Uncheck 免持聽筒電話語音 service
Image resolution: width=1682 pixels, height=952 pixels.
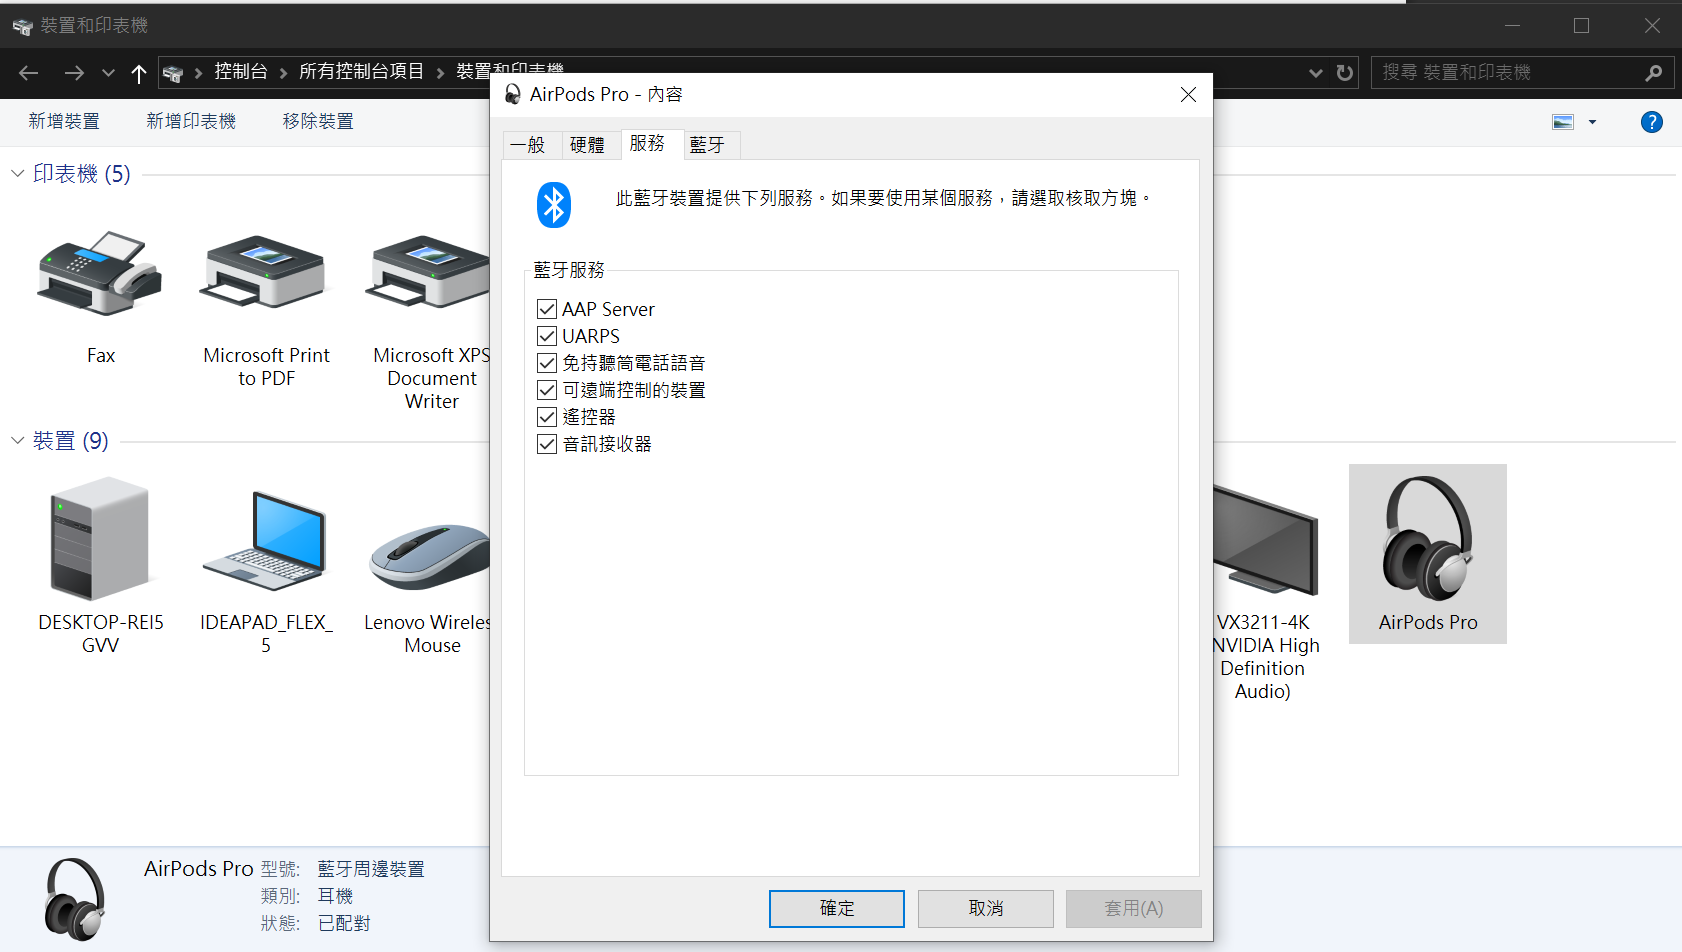click(x=547, y=363)
